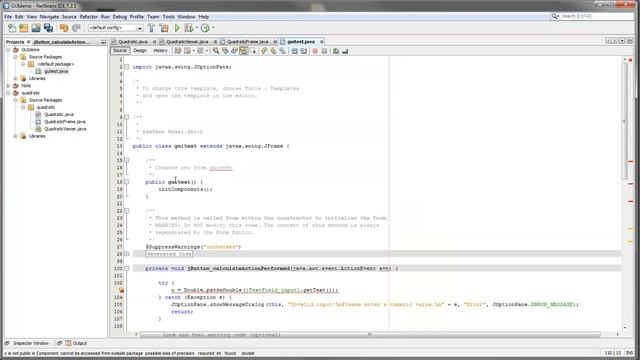Expand the Note project node

pos(8,86)
